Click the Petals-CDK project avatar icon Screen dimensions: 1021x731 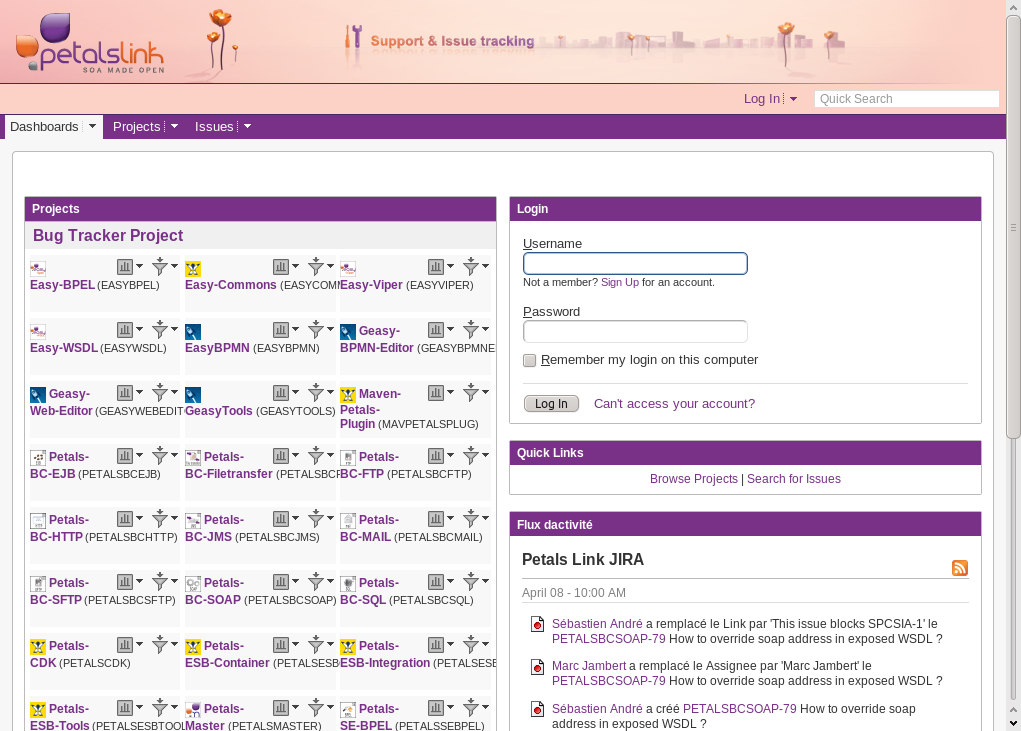38,647
